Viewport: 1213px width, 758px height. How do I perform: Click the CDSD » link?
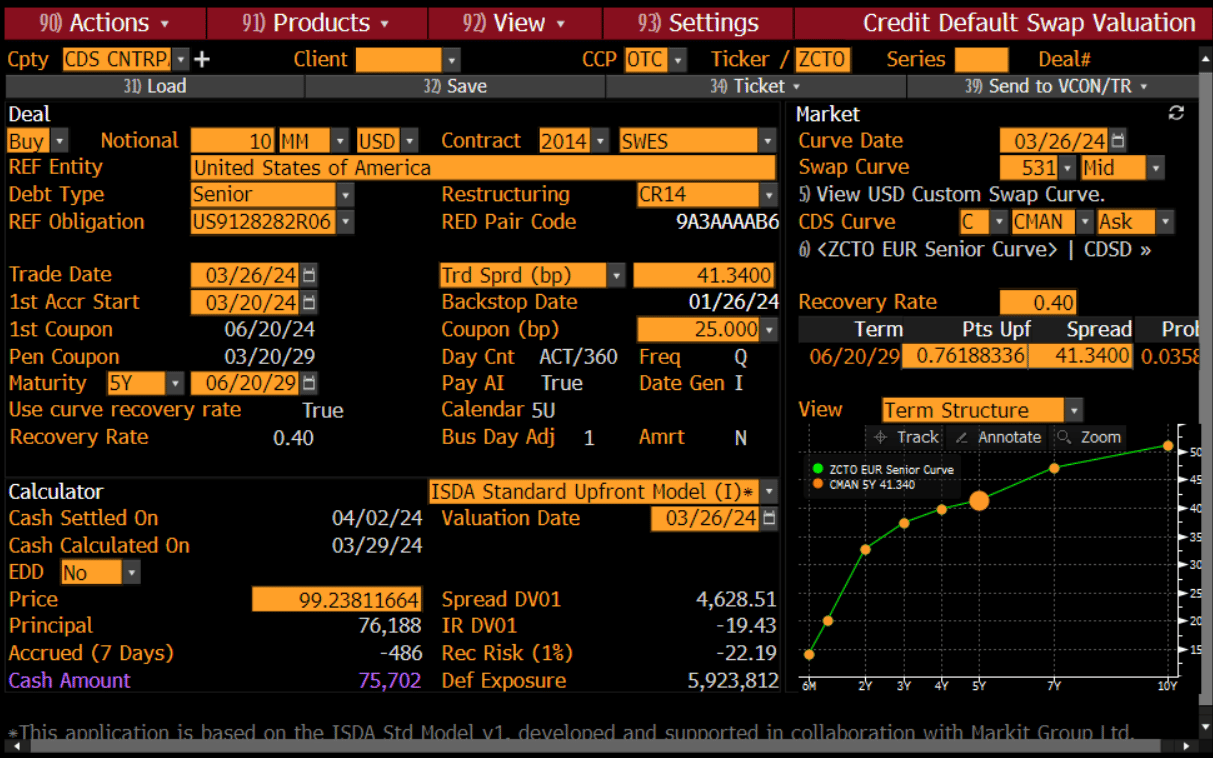pyautogui.click(x=1117, y=249)
